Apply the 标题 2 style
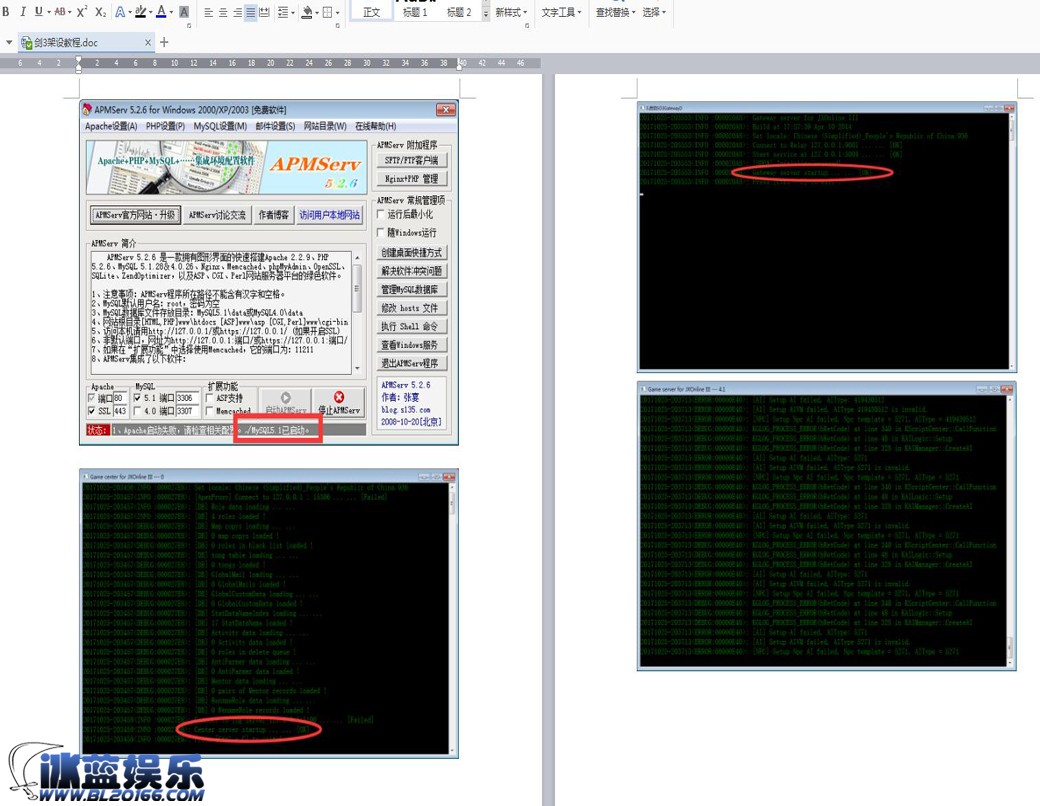Screen dimensions: 1040x806 (x=459, y=12)
